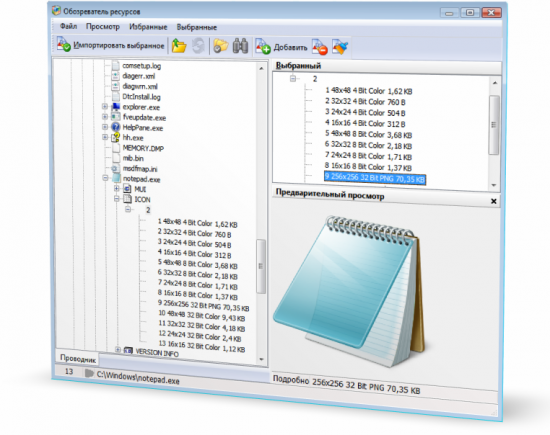Click the open folder toolbar icon

tap(221, 46)
